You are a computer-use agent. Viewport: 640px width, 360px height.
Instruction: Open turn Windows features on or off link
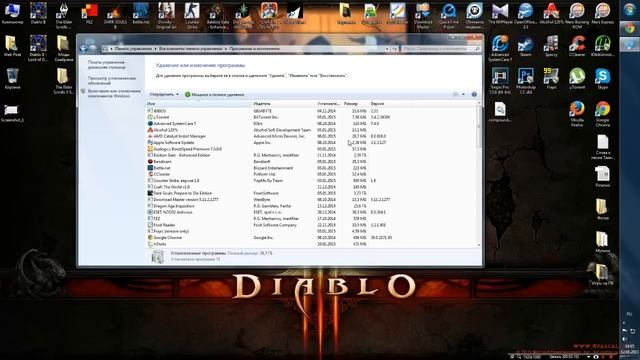[x=114, y=93]
